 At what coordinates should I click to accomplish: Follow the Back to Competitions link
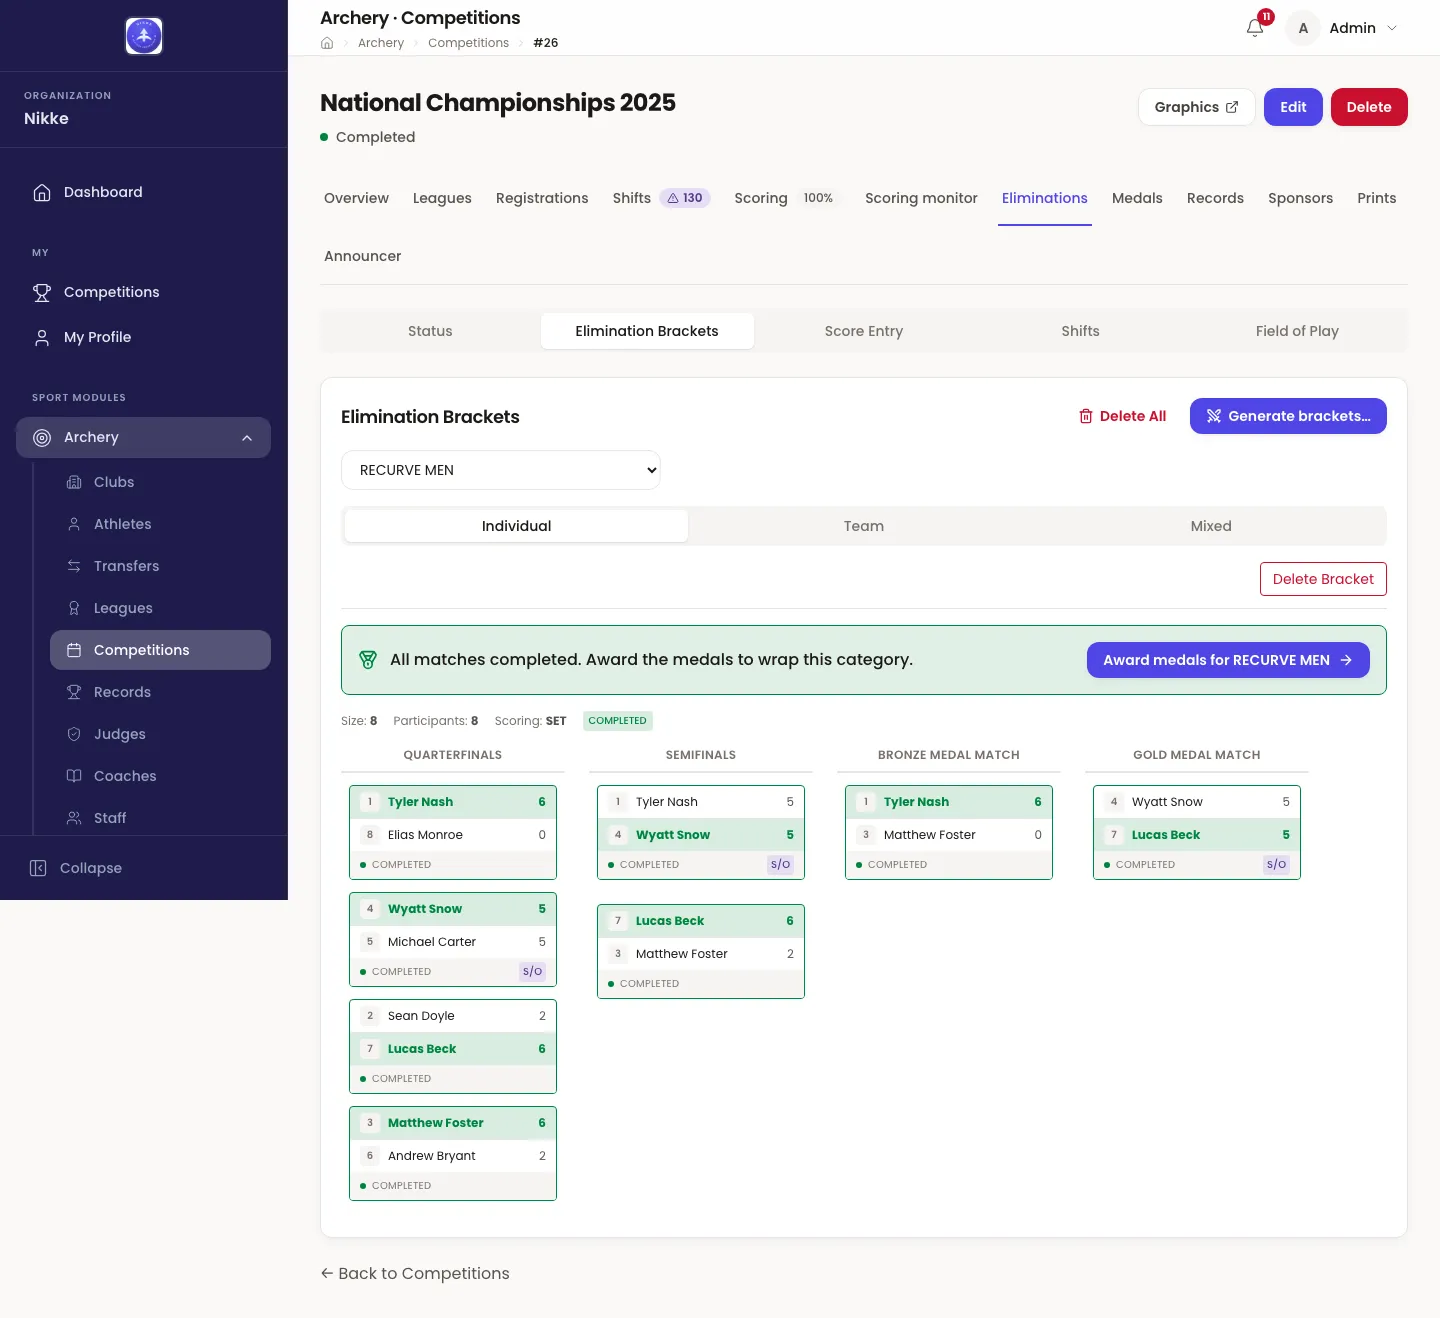tap(415, 1273)
